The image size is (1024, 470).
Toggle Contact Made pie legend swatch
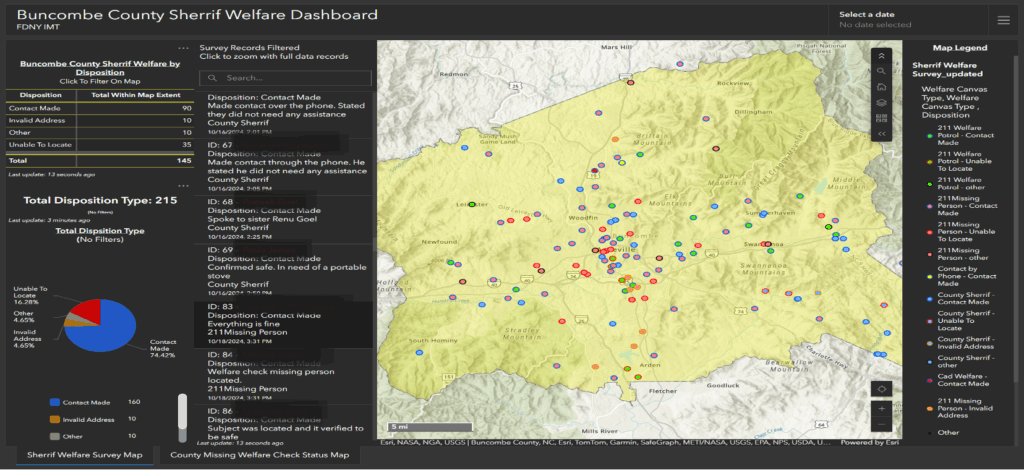(x=55, y=403)
